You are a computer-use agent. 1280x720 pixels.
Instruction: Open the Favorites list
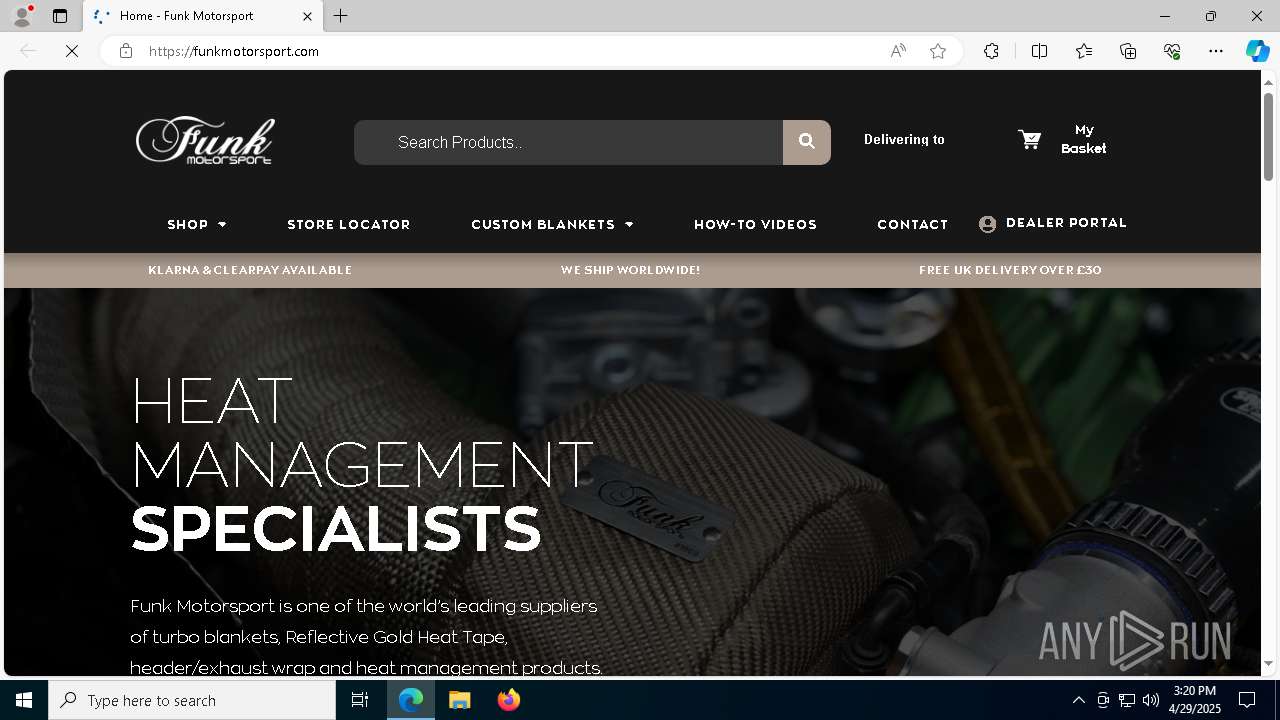point(1084,51)
